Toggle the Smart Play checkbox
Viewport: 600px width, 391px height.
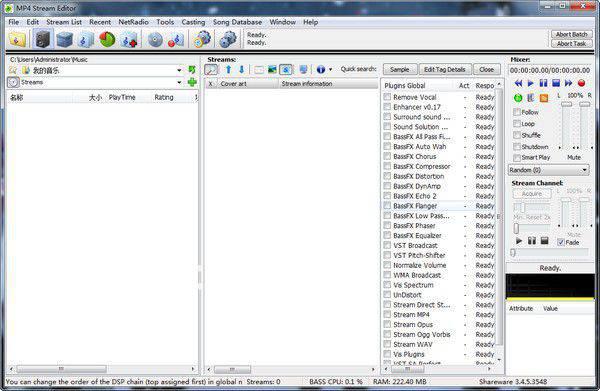(x=517, y=157)
